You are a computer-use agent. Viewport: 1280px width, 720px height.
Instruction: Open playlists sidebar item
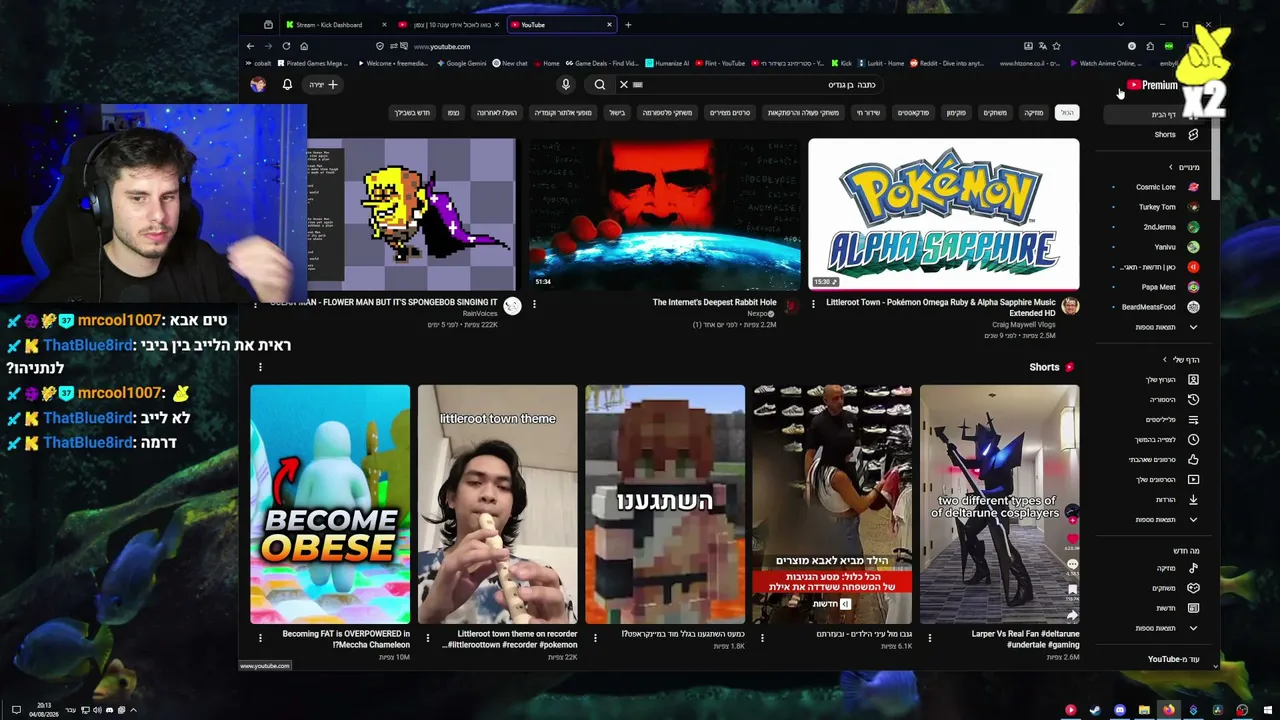pos(1156,420)
